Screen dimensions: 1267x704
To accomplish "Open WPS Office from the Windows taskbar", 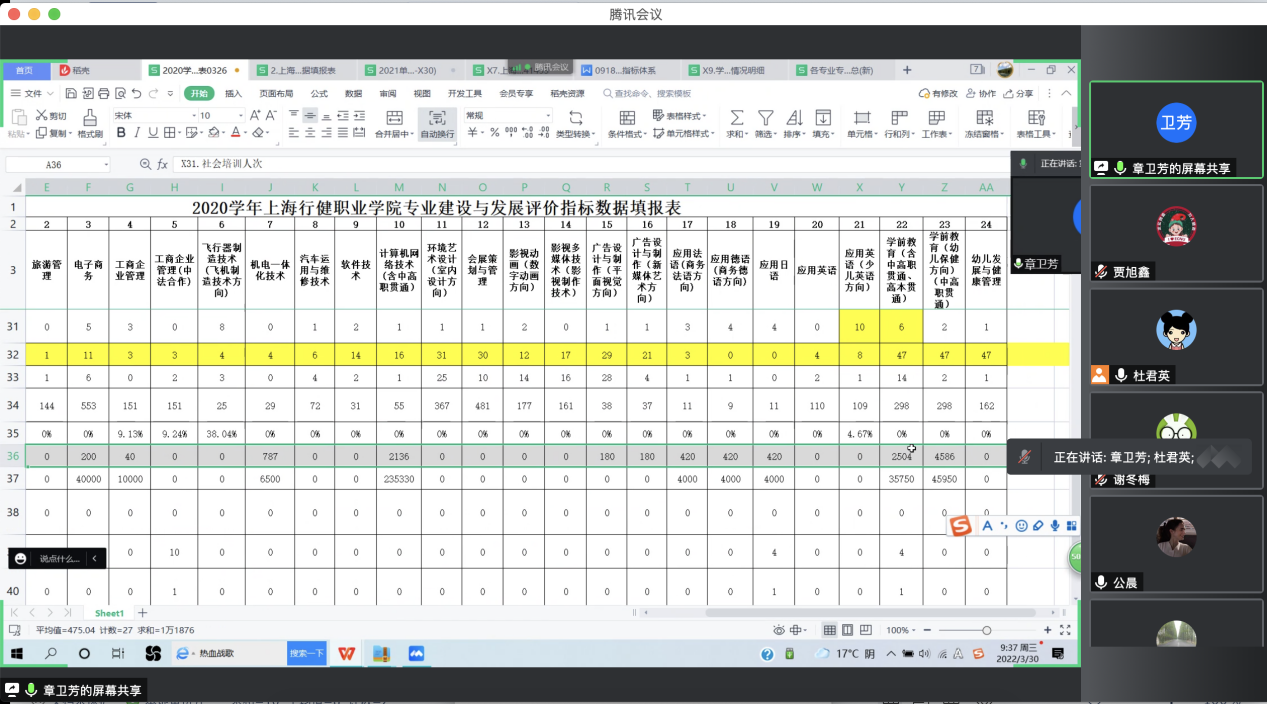I will pyautogui.click(x=346, y=653).
